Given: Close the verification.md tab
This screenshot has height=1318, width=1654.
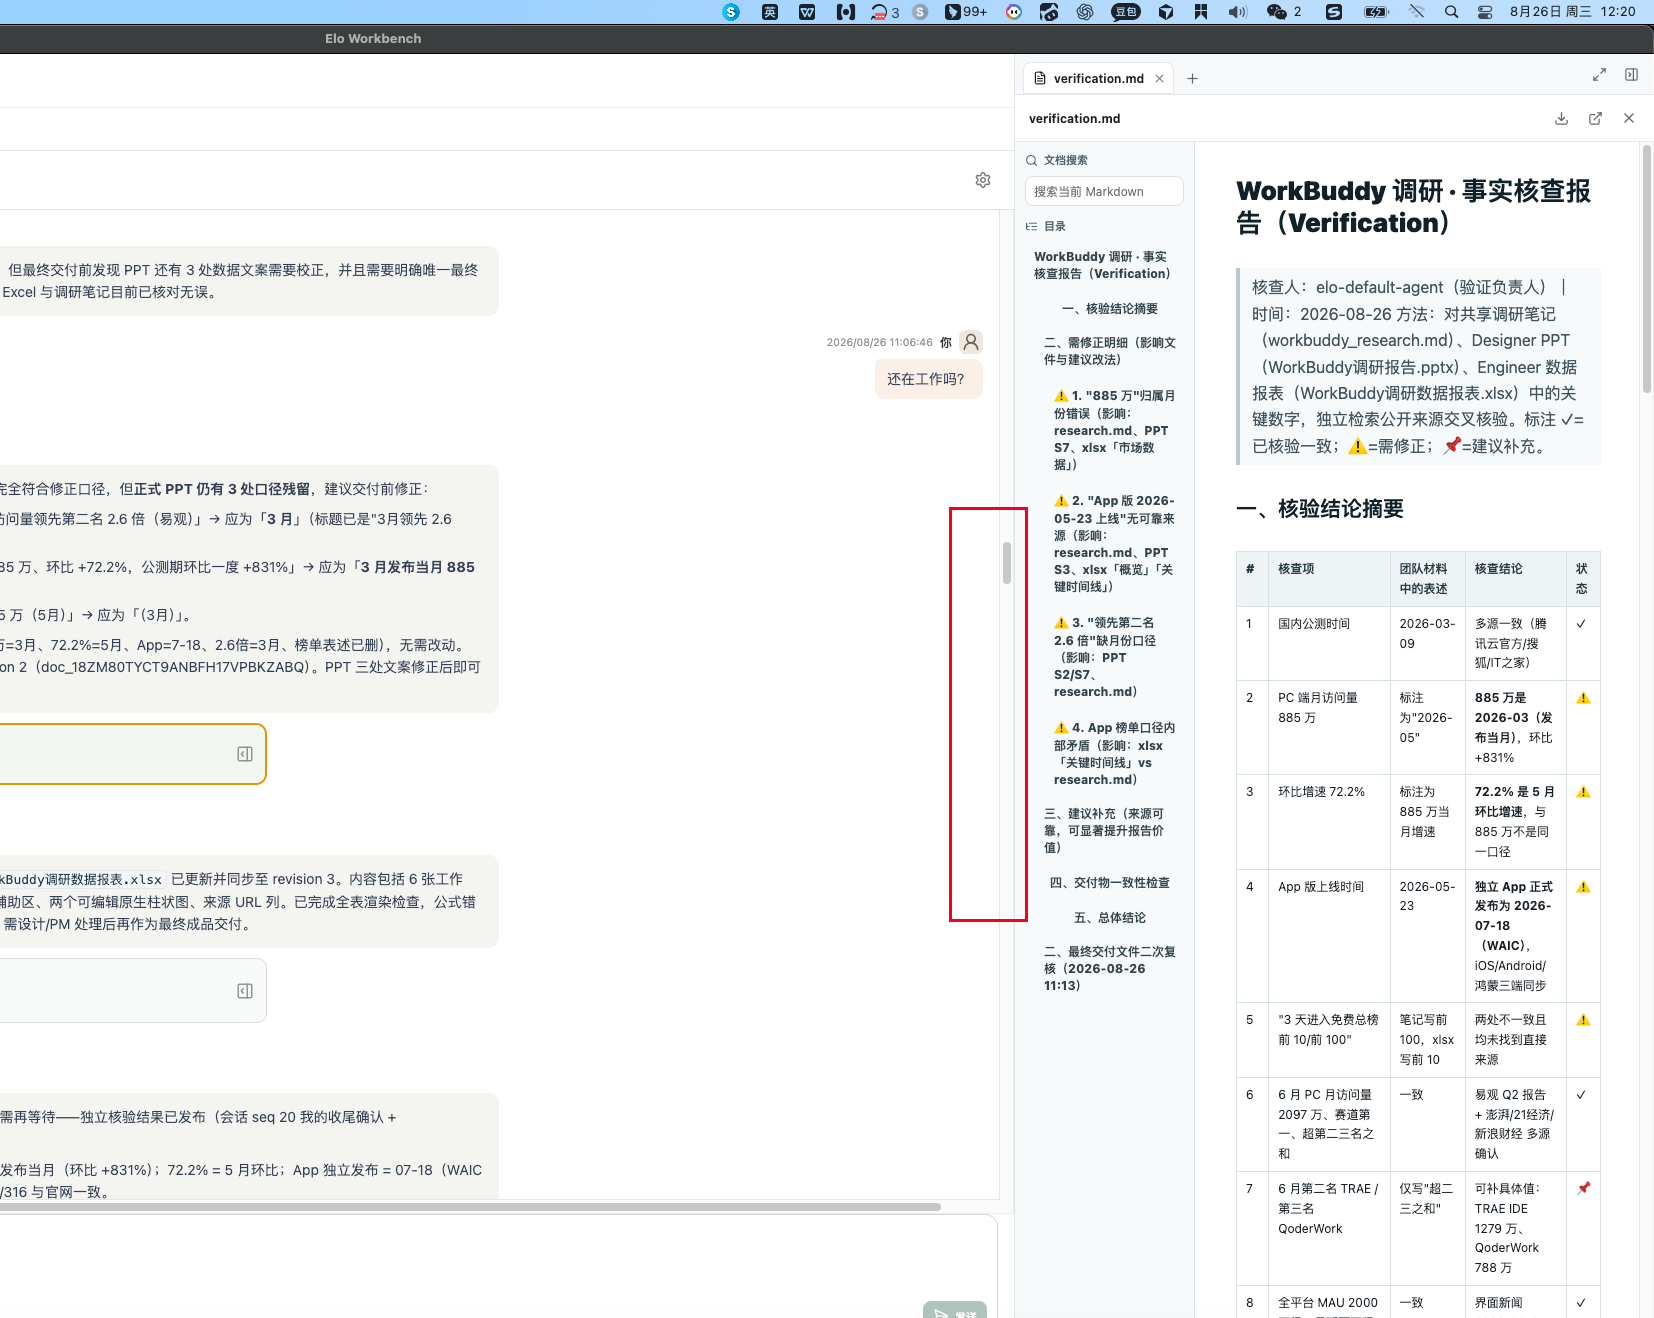Looking at the screenshot, I should (x=1160, y=79).
